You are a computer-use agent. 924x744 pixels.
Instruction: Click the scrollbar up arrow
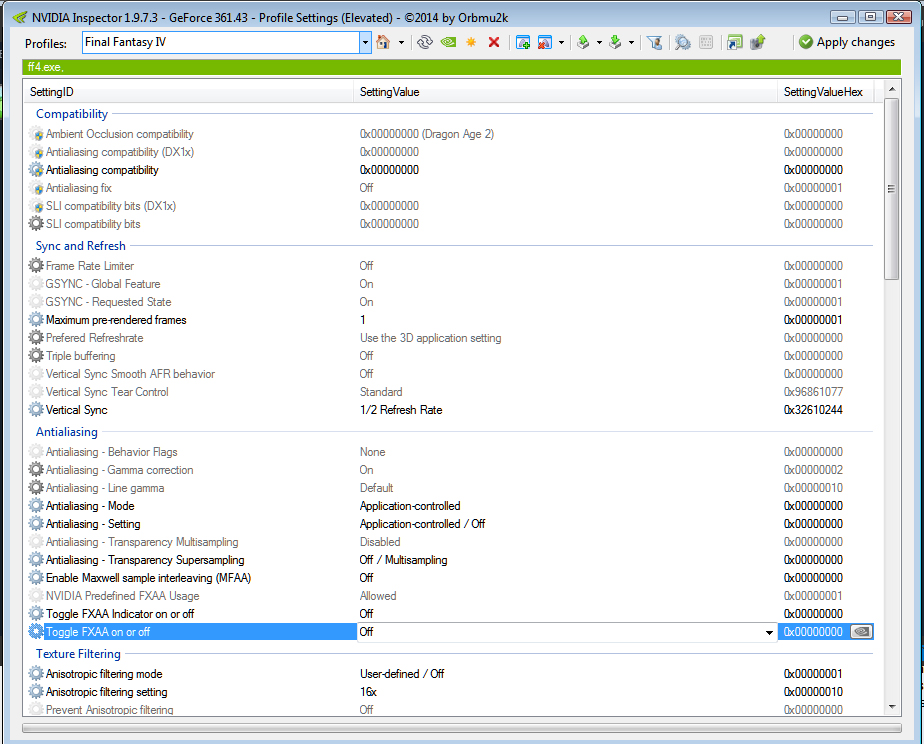coord(891,89)
